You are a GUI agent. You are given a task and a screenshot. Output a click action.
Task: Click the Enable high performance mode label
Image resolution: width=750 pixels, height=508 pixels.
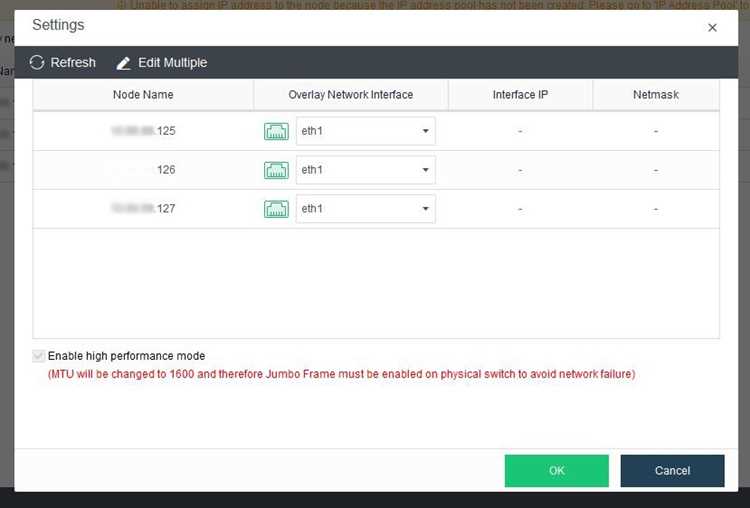pyautogui.click(x=126, y=356)
